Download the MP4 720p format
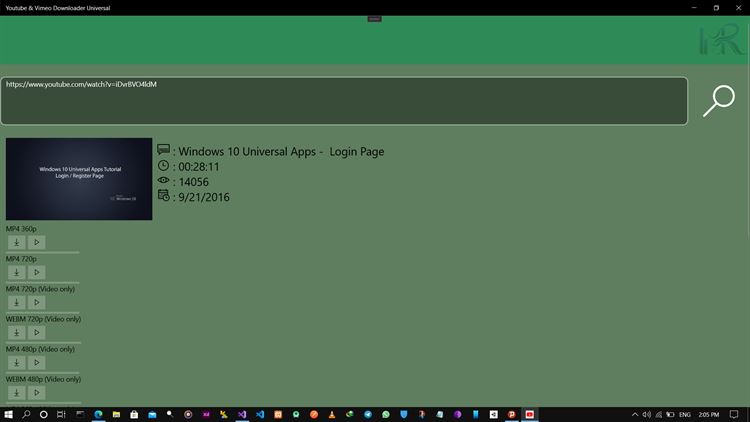Viewport: 750px width, 422px height. (x=17, y=272)
